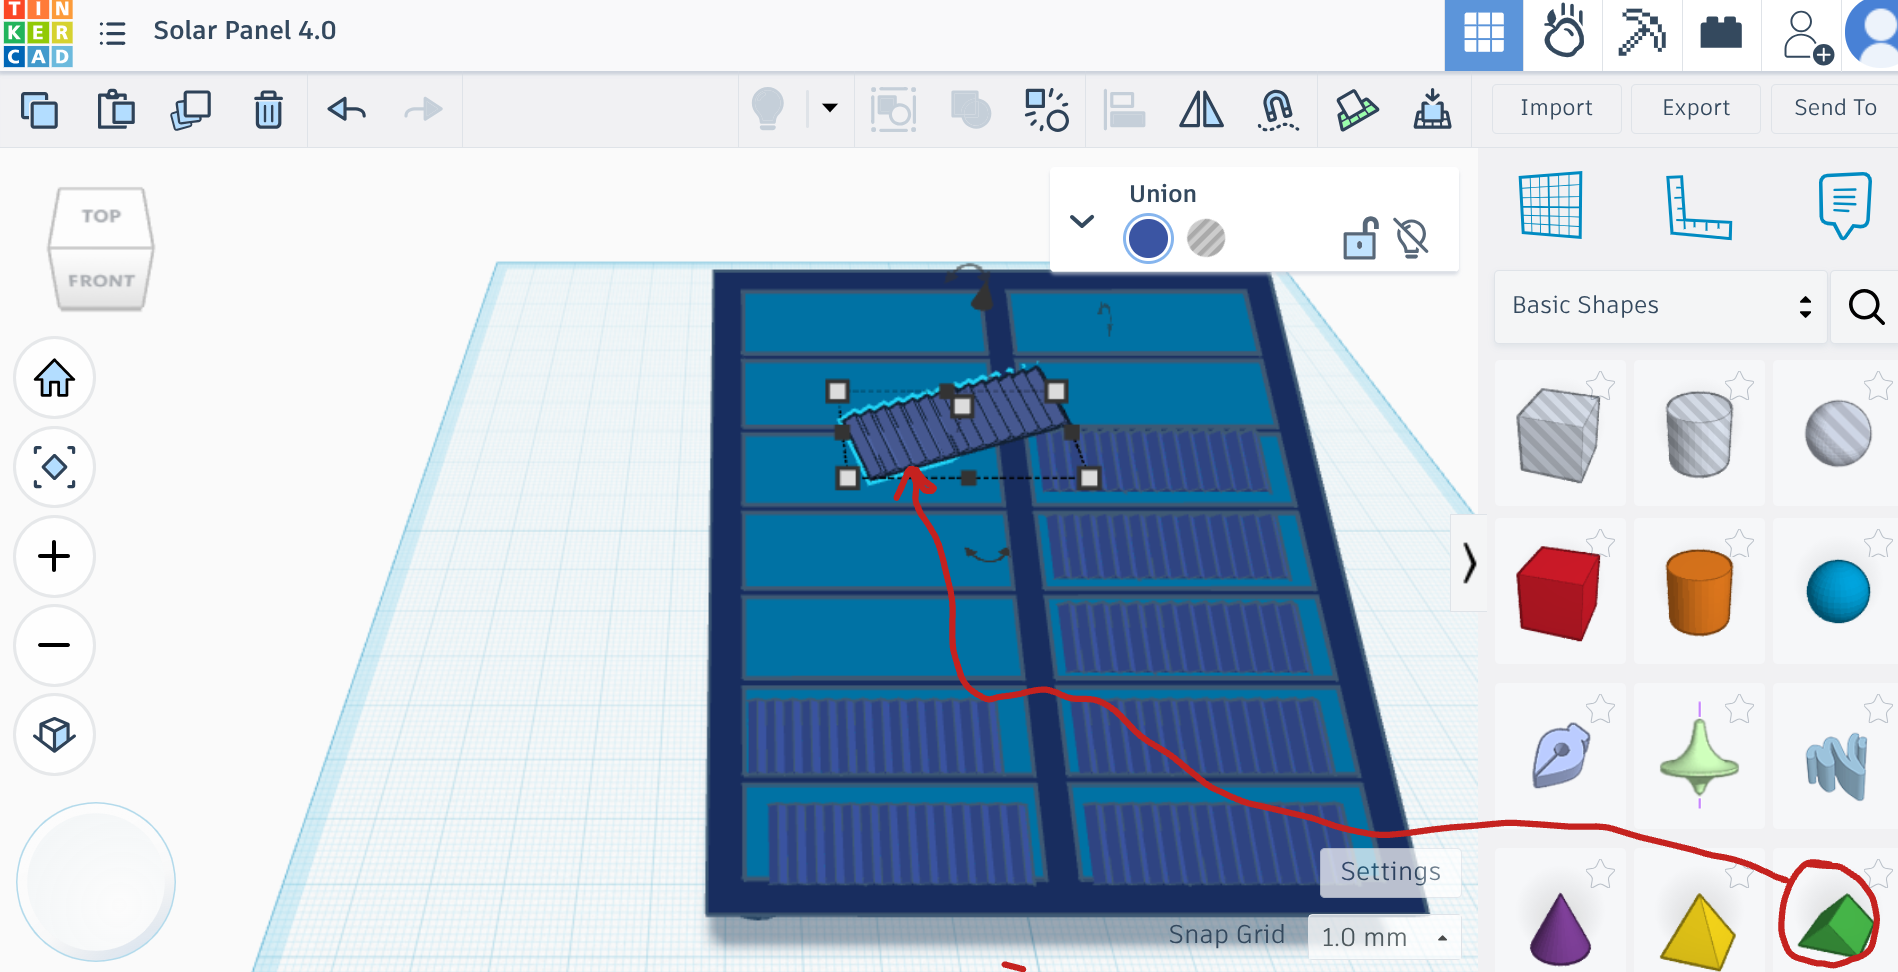Search shapes with the magnifier icon

pos(1866,306)
